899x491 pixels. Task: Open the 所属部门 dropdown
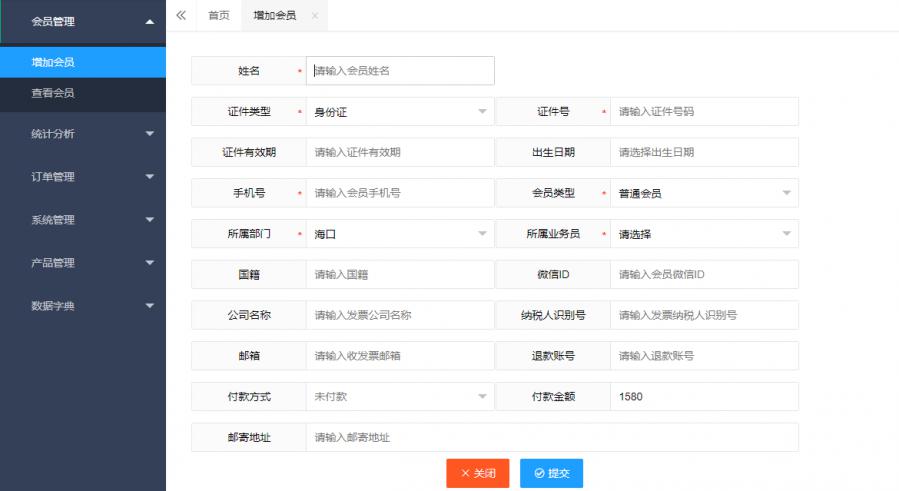pos(400,234)
